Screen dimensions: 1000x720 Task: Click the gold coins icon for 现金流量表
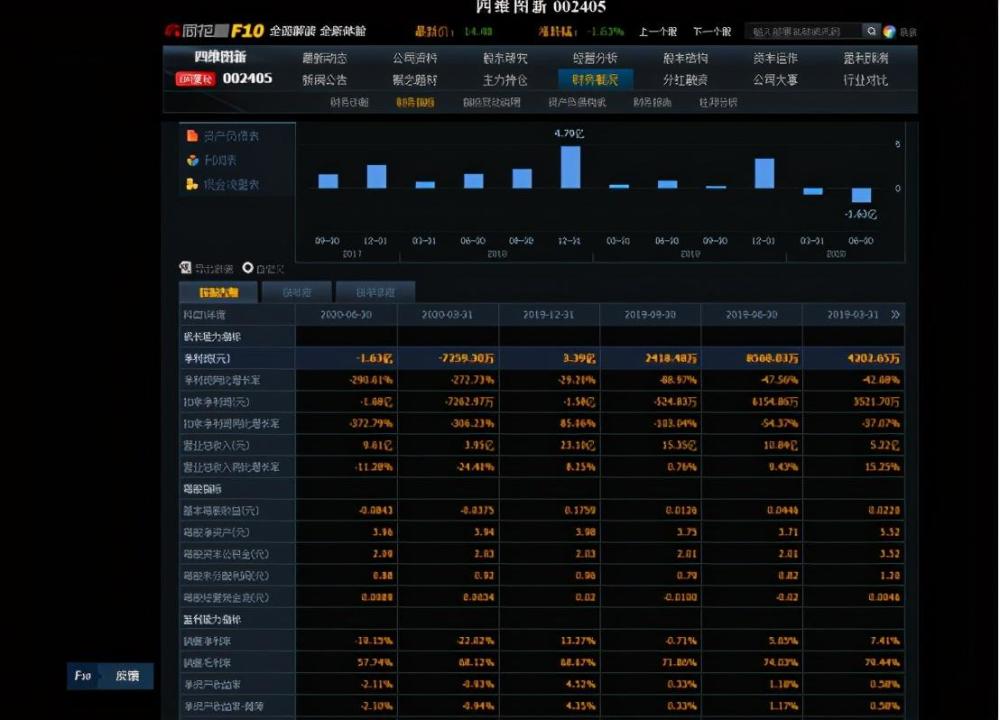[x=192, y=184]
